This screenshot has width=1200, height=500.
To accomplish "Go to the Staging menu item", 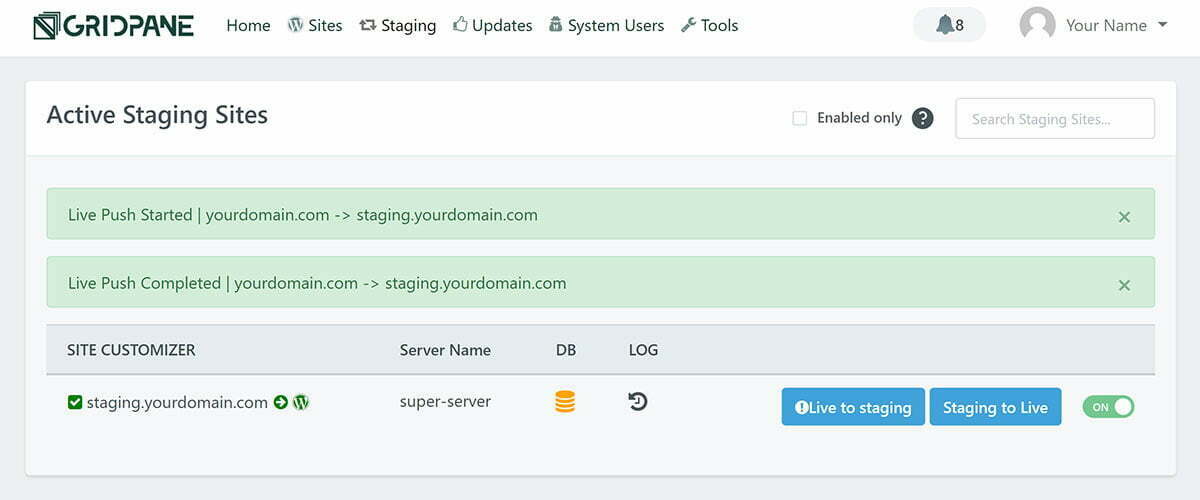I will pos(398,26).
